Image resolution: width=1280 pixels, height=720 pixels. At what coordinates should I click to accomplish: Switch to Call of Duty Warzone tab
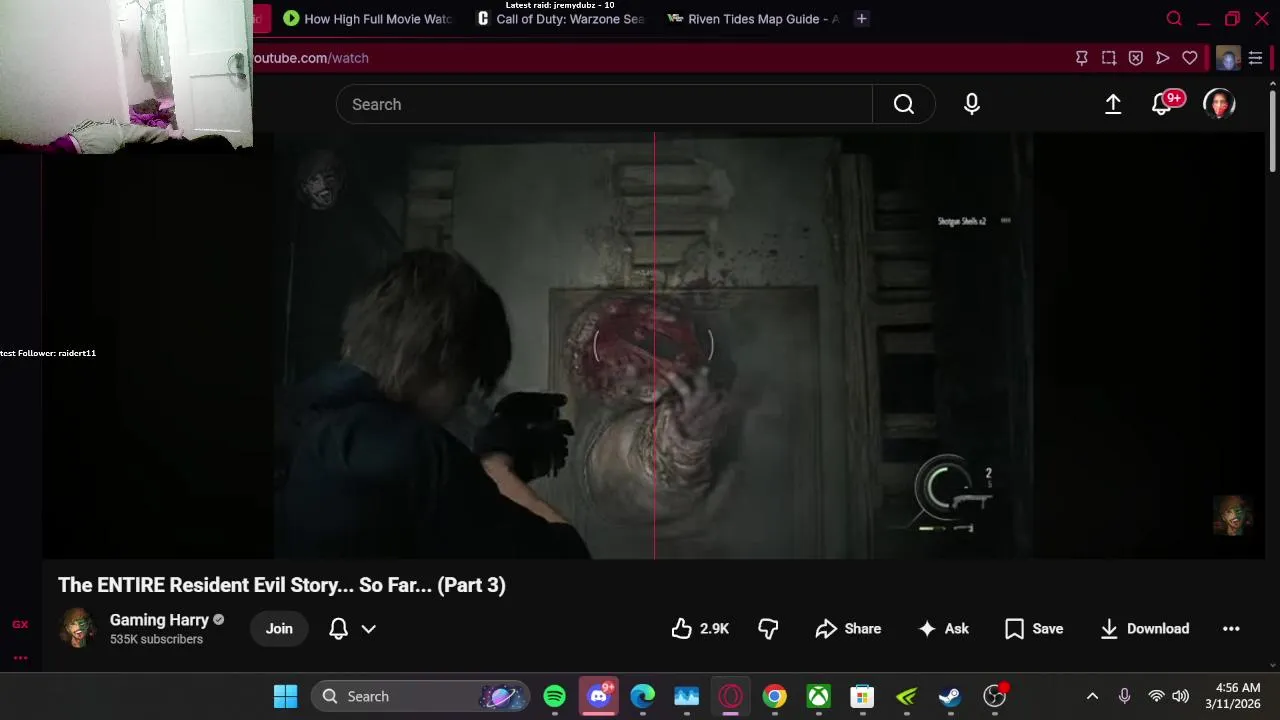tap(561, 18)
